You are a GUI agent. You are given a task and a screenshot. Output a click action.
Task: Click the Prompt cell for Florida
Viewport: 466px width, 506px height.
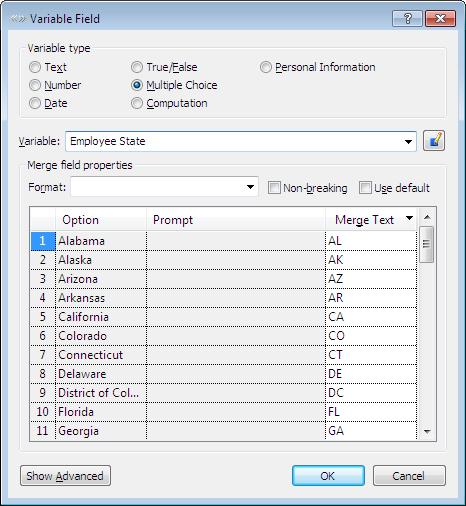[x=236, y=412]
